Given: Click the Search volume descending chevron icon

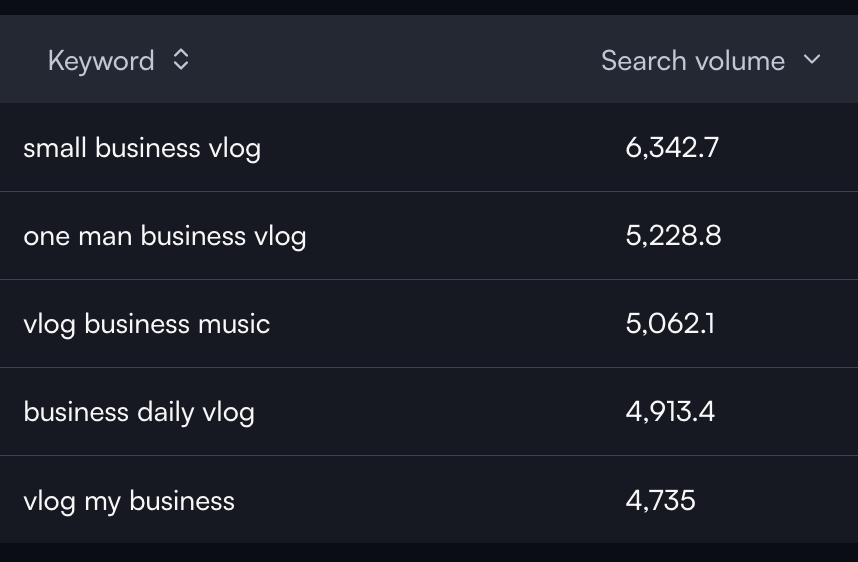Looking at the screenshot, I should click(812, 59).
